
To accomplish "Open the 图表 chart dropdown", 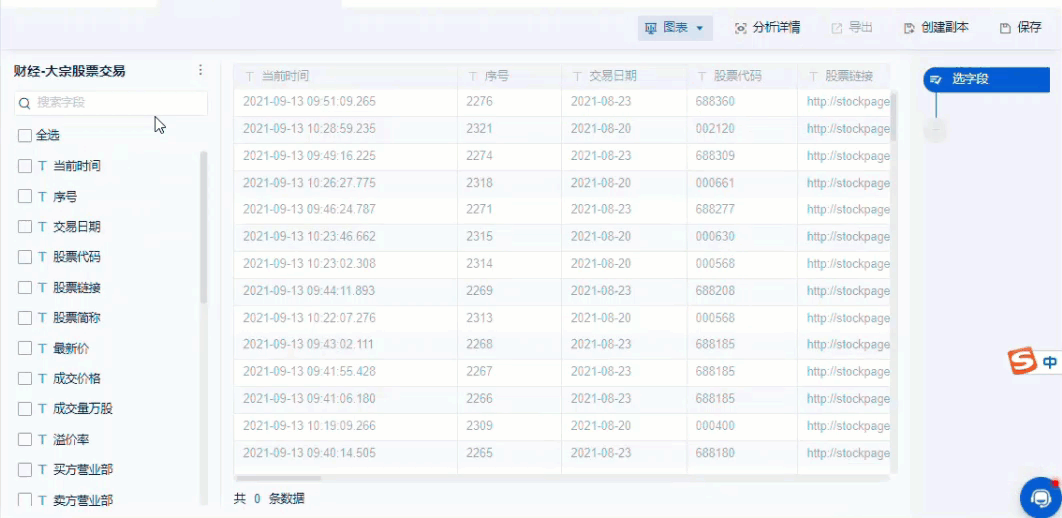I will coord(675,28).
